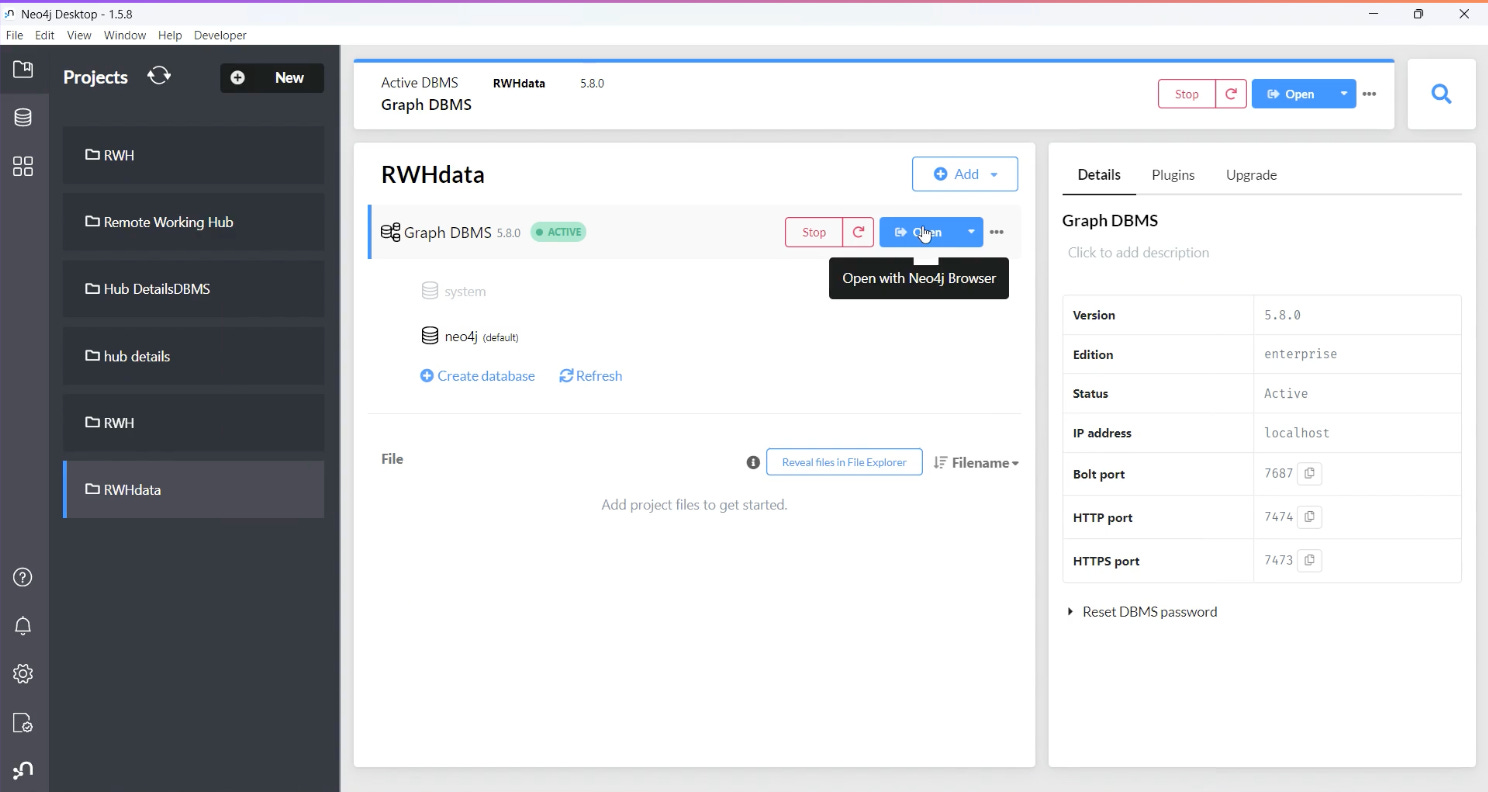Open the Add dropdown in RWHdata
Image resolution: width=1488 pixels, height=792 pixels.
[965, 174]
